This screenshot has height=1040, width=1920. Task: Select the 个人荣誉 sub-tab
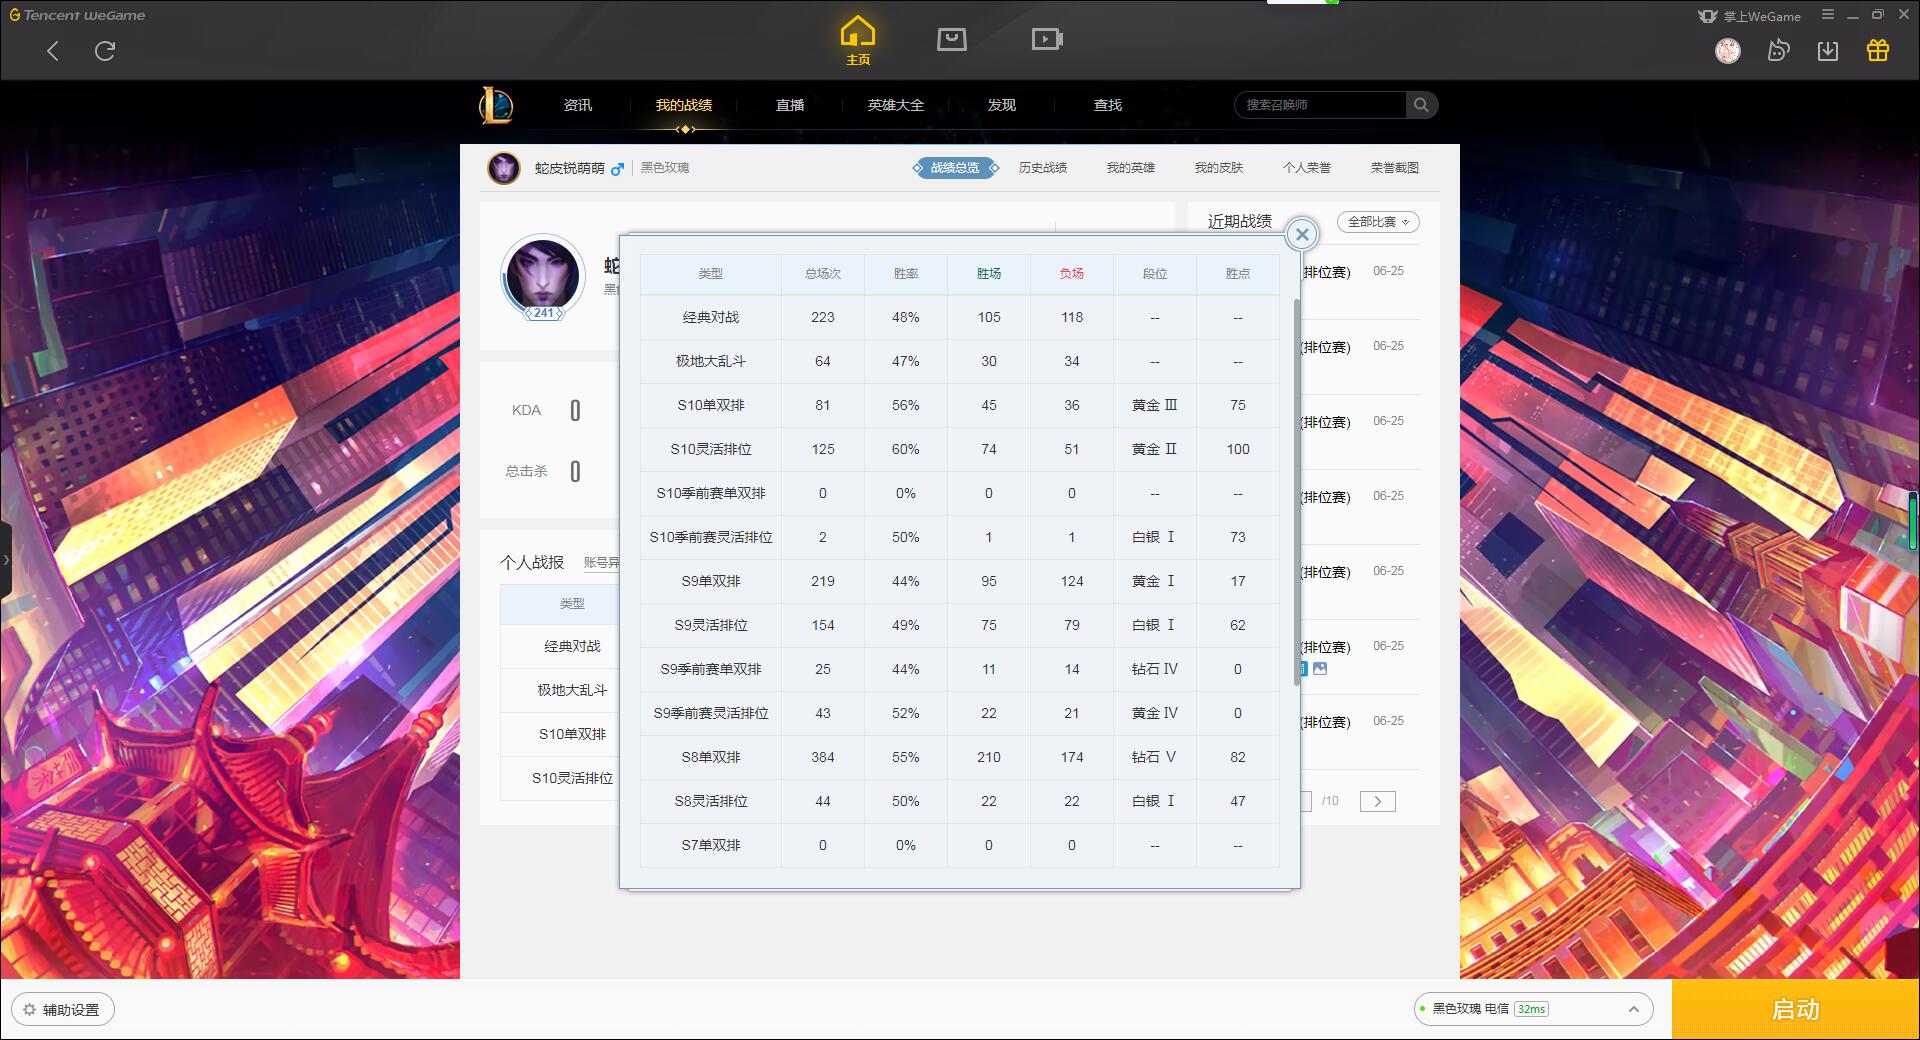click(x=1307, y=168)
